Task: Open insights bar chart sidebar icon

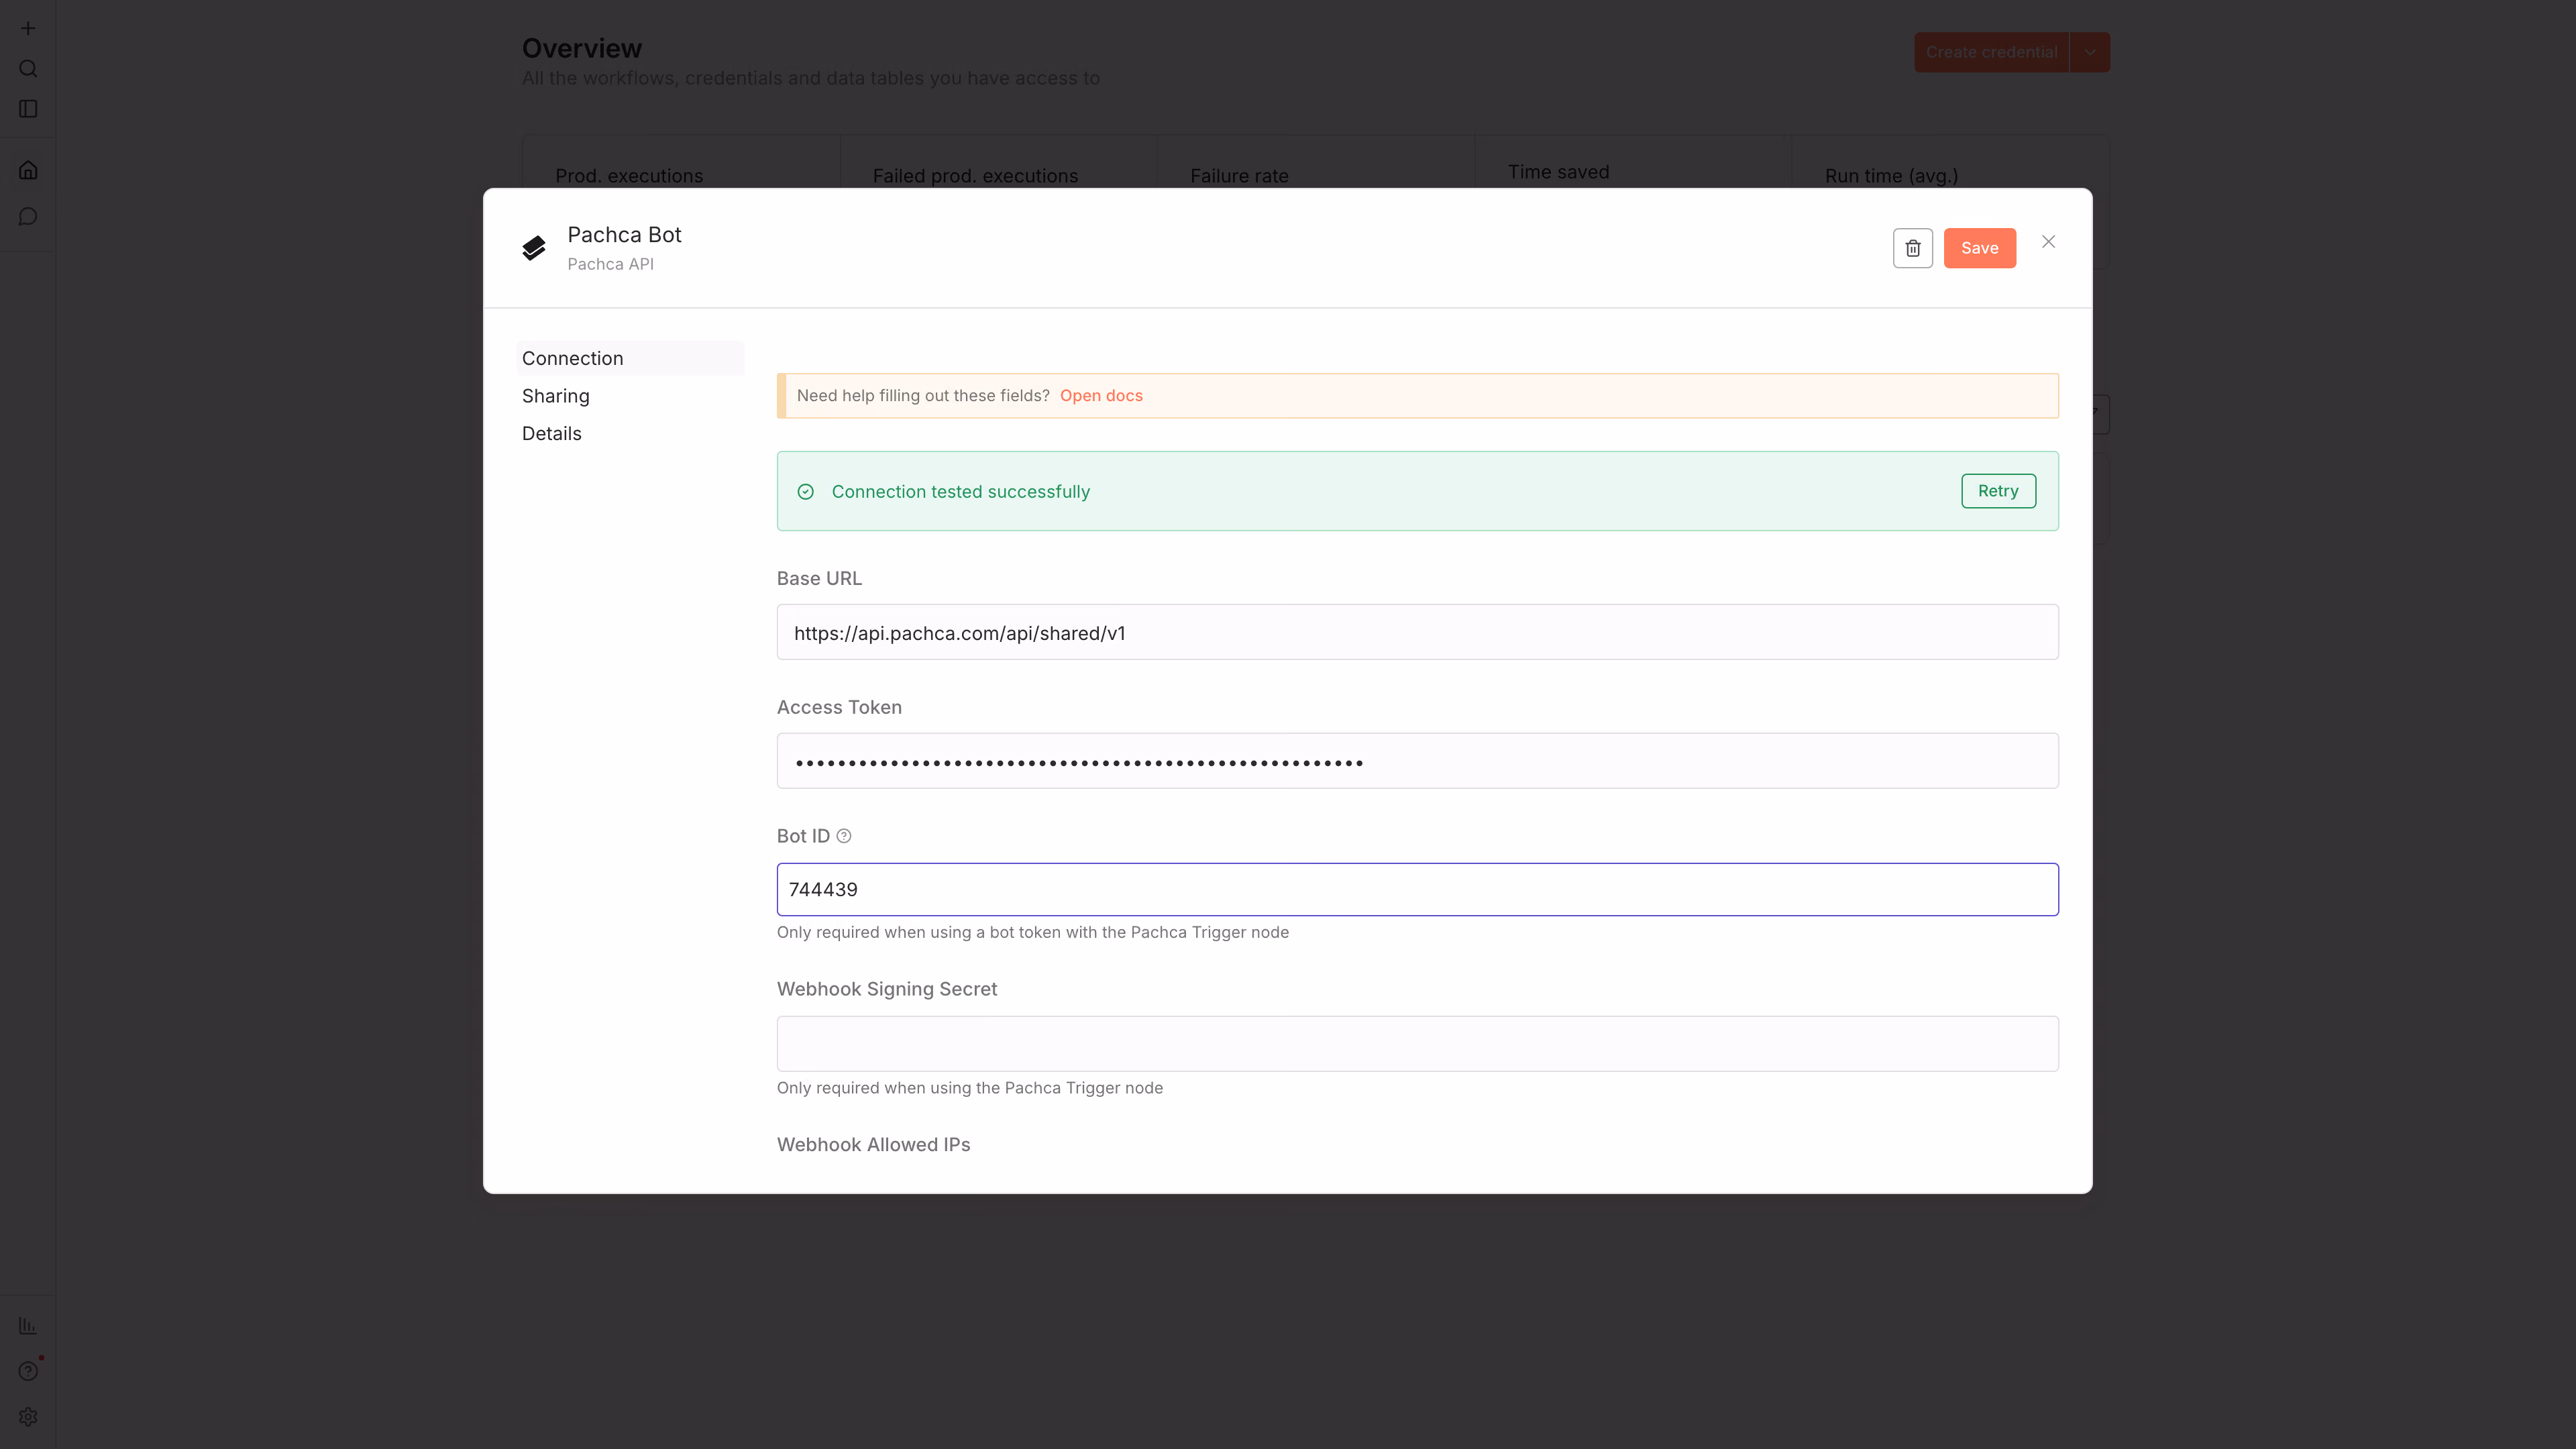Action: click(28, 1325)
